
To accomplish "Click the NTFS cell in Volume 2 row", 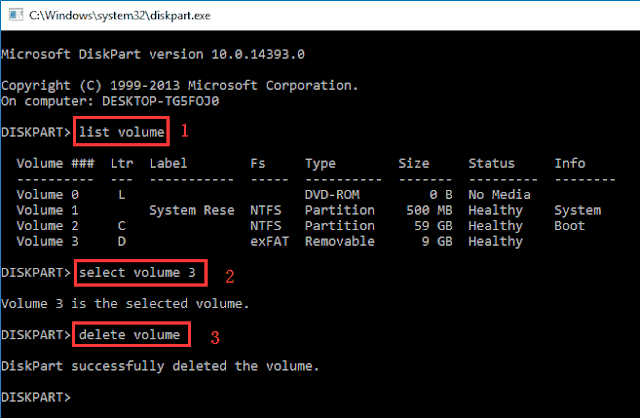I will [x=266, y=225].
